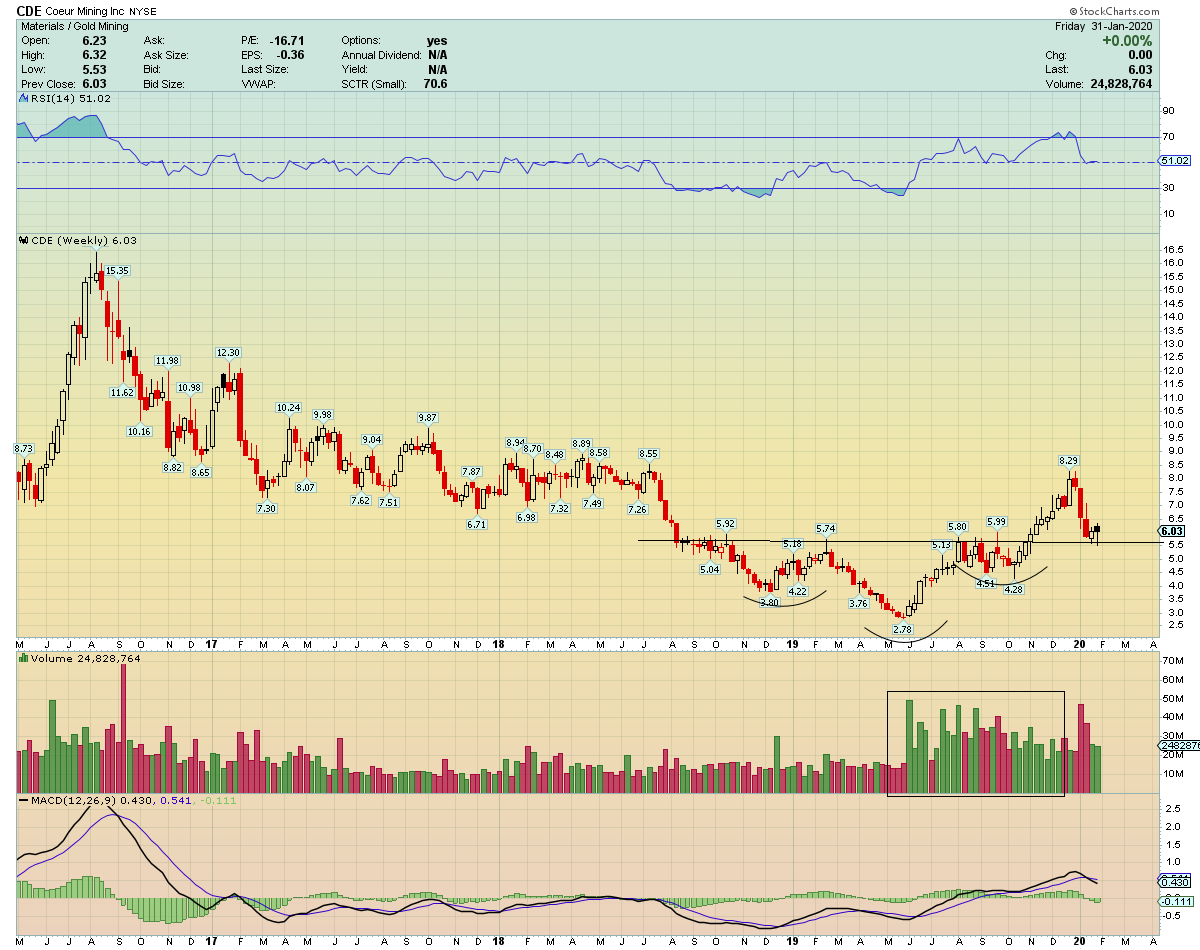Click the 51.02 RSI tag on right axis
The image size is (1200, 950).
point(1173,161)
